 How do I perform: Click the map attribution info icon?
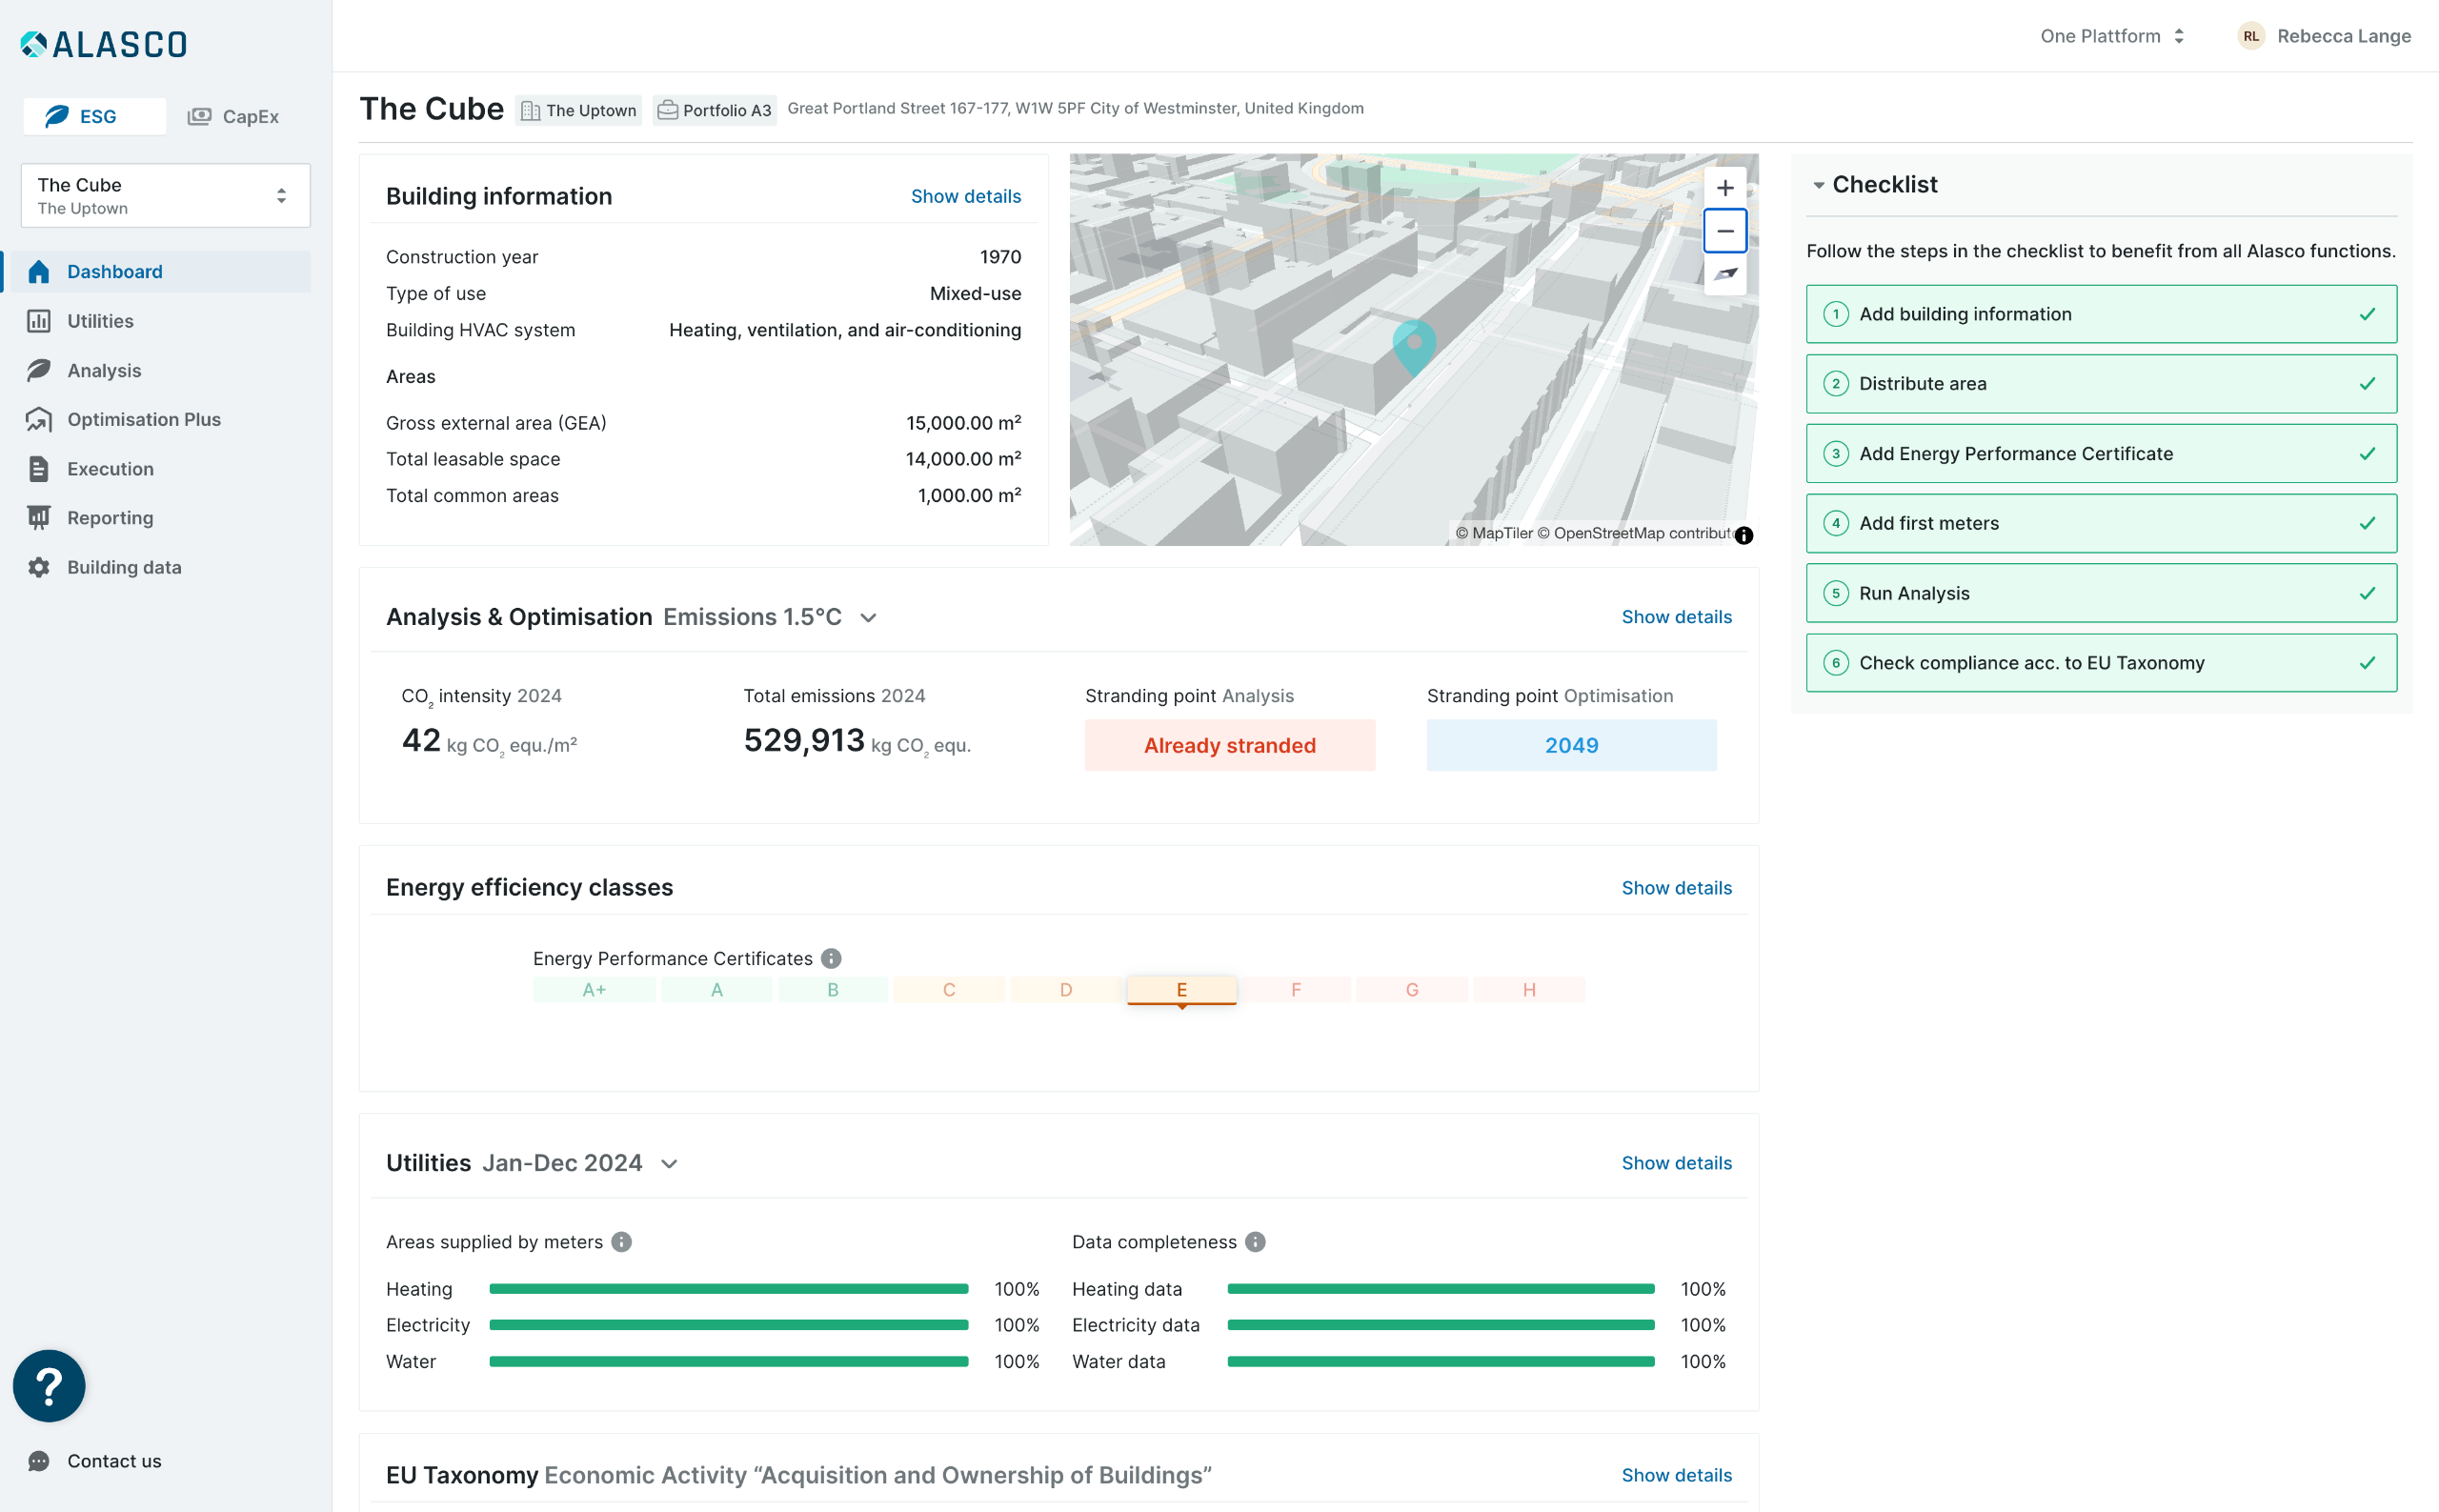point(1743,535)
